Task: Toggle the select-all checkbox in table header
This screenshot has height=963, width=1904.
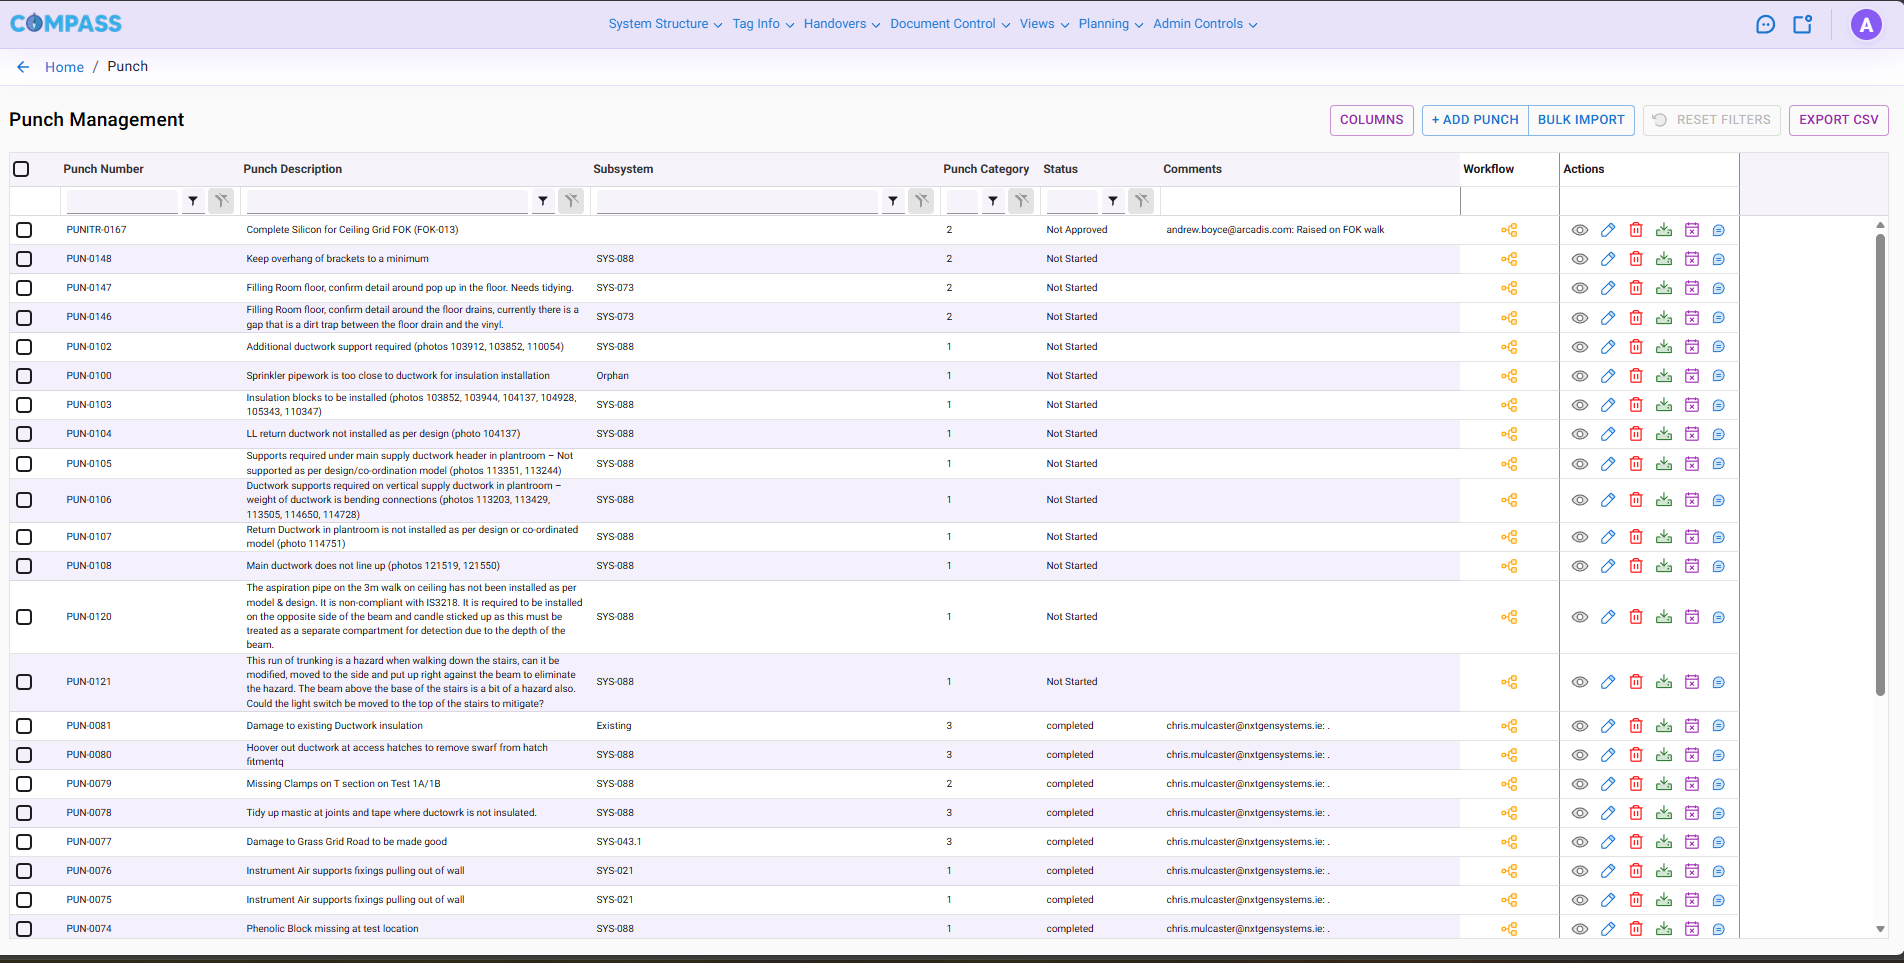Action: tap(21, 169)
